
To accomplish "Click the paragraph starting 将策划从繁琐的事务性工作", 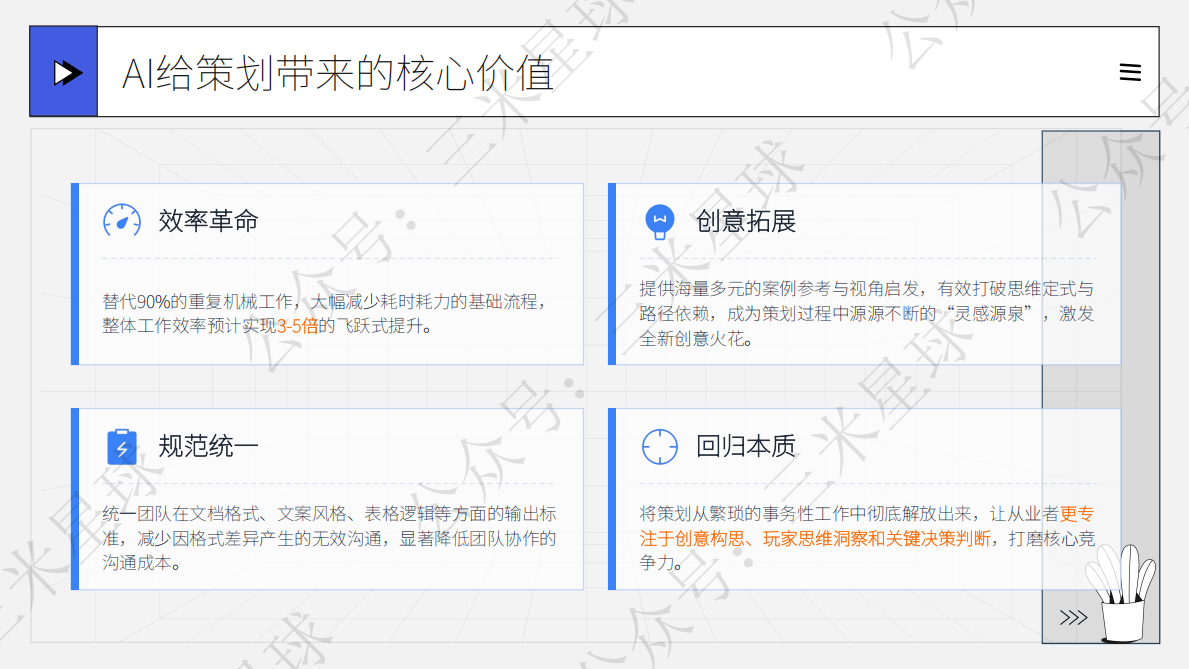I will [867, 539].
